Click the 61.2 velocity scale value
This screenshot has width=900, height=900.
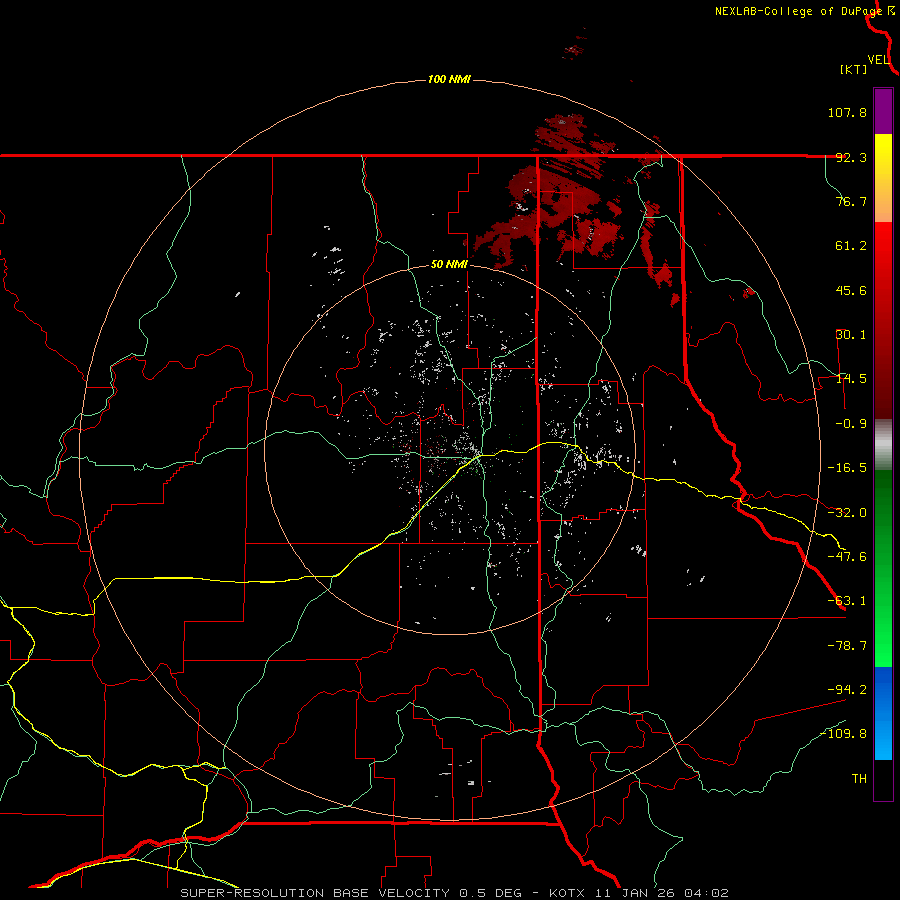851,246
